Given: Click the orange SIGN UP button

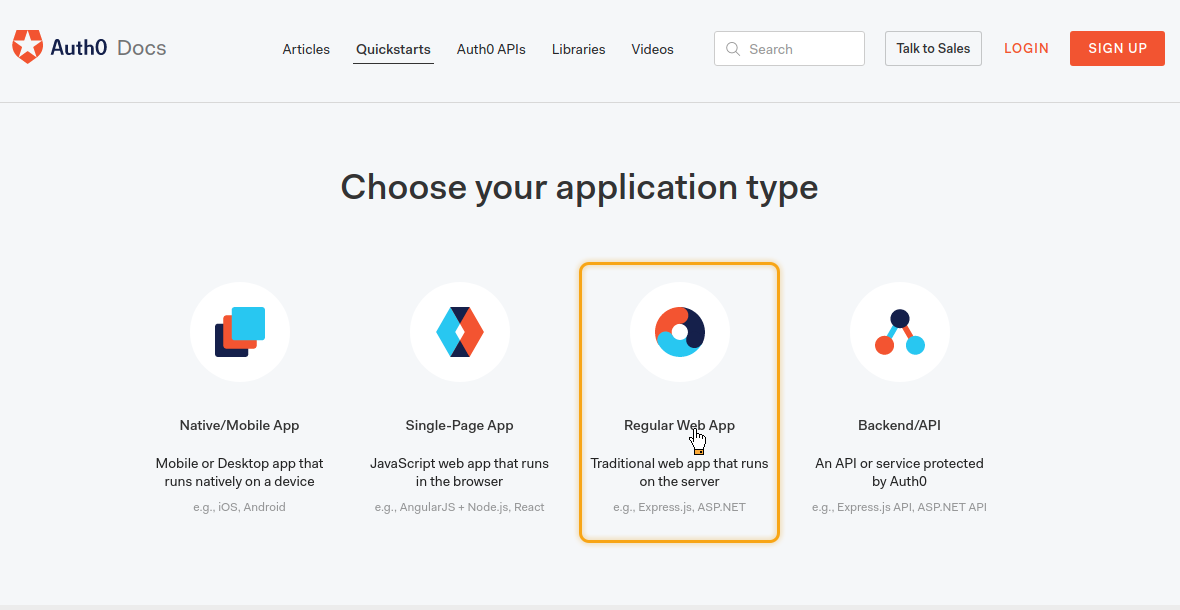Looking at the screenshot, I should (x=1118, y=49).
